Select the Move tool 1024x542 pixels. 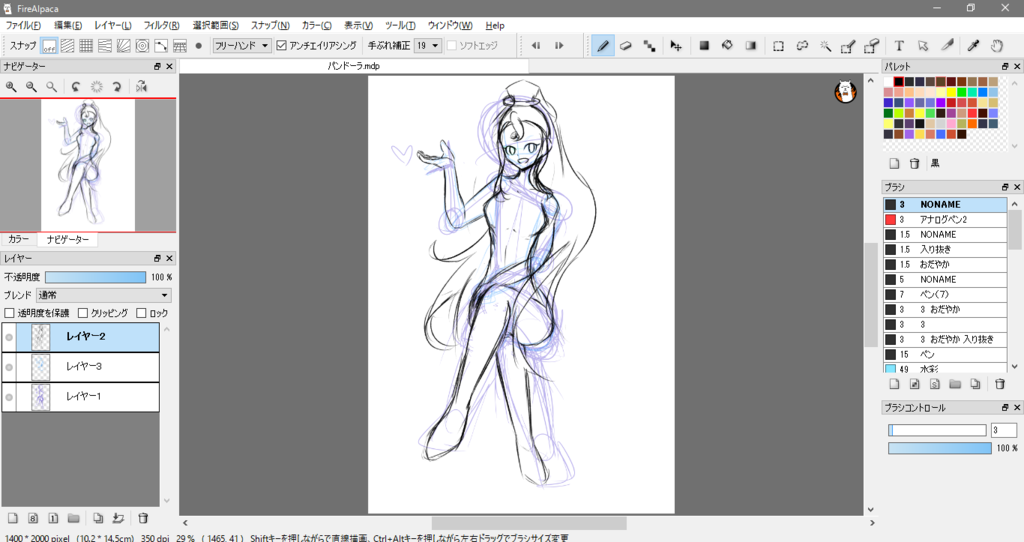tap(676, 46)
